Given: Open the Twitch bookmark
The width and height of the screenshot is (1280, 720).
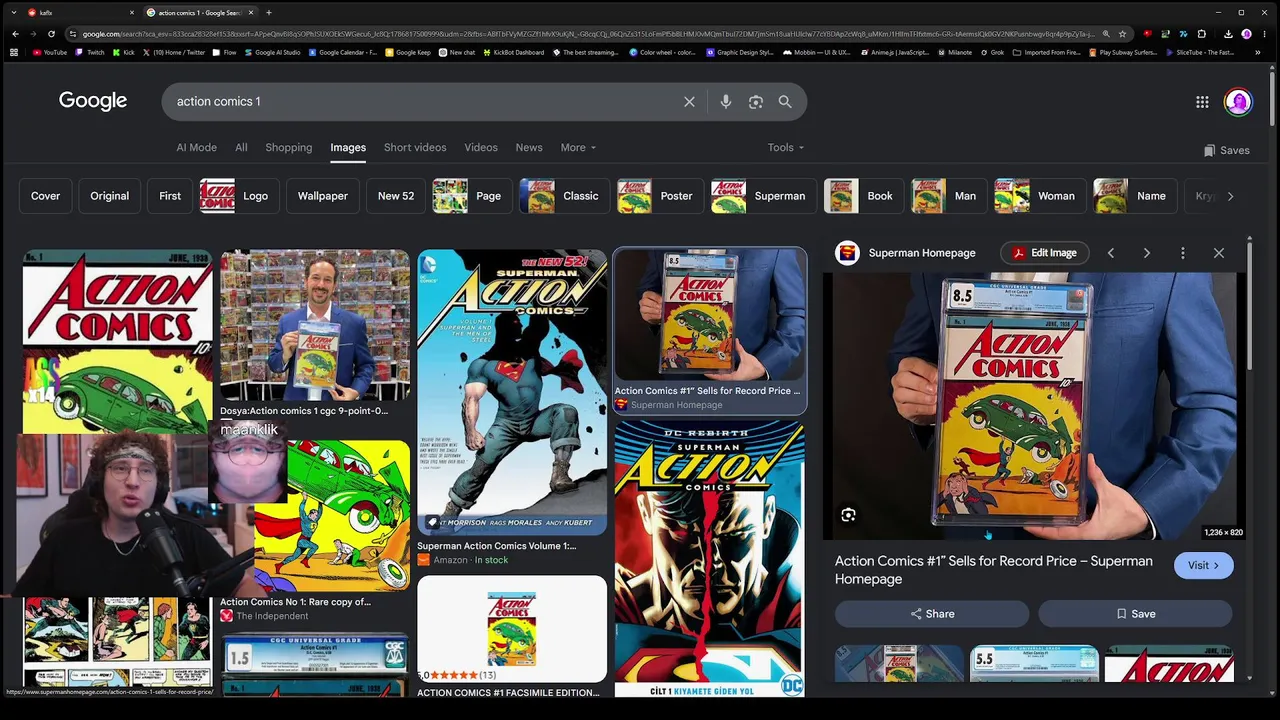Looking at the screenshot, I should pyautogui.click(x=90, y=52).
